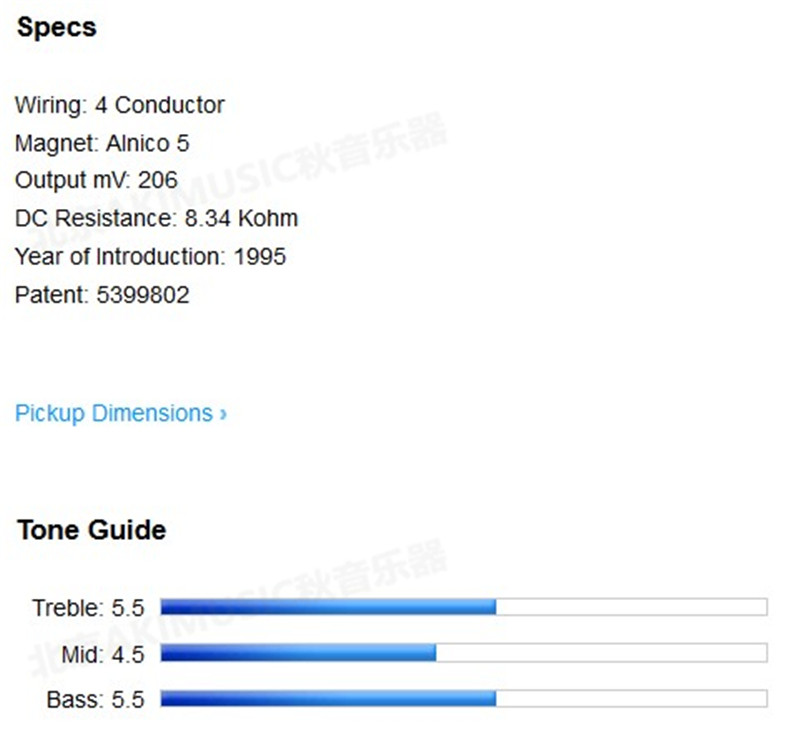Image resolution: width=790 pixels, height=733 pixels.
Task: Click the Output mV: 206 text
Action: tap(96, 181)
